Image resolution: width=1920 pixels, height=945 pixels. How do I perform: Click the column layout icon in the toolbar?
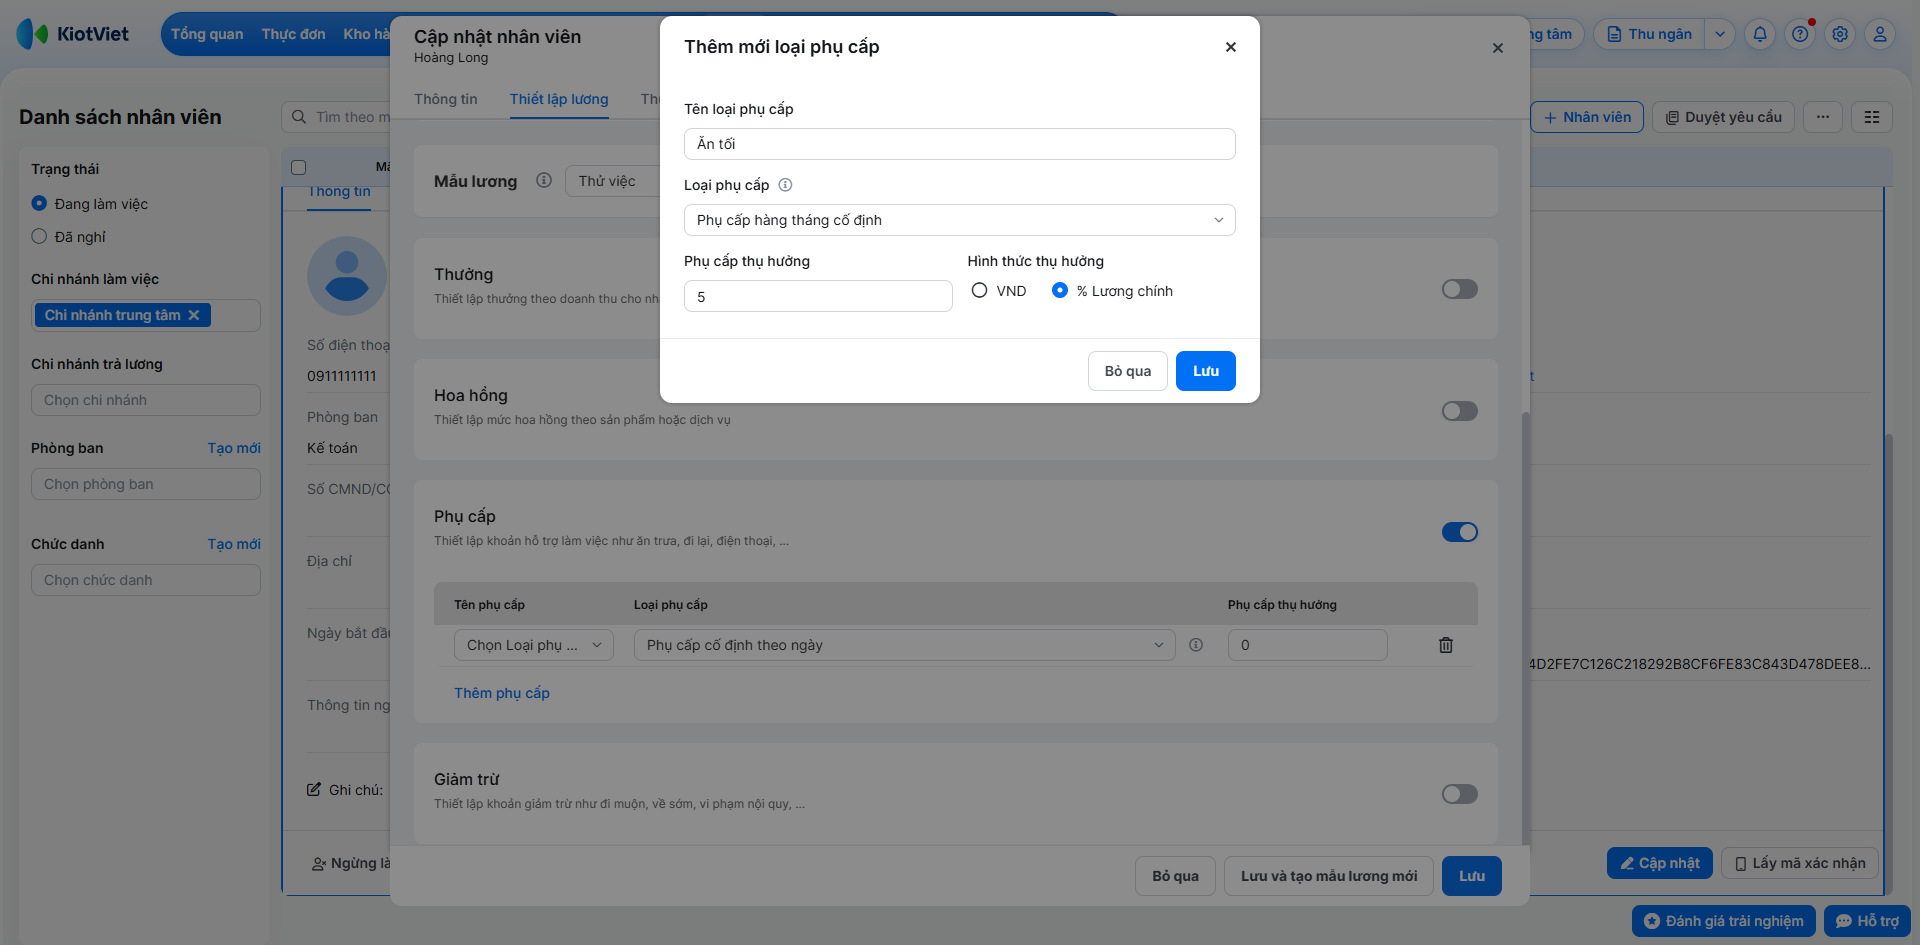1872,117
